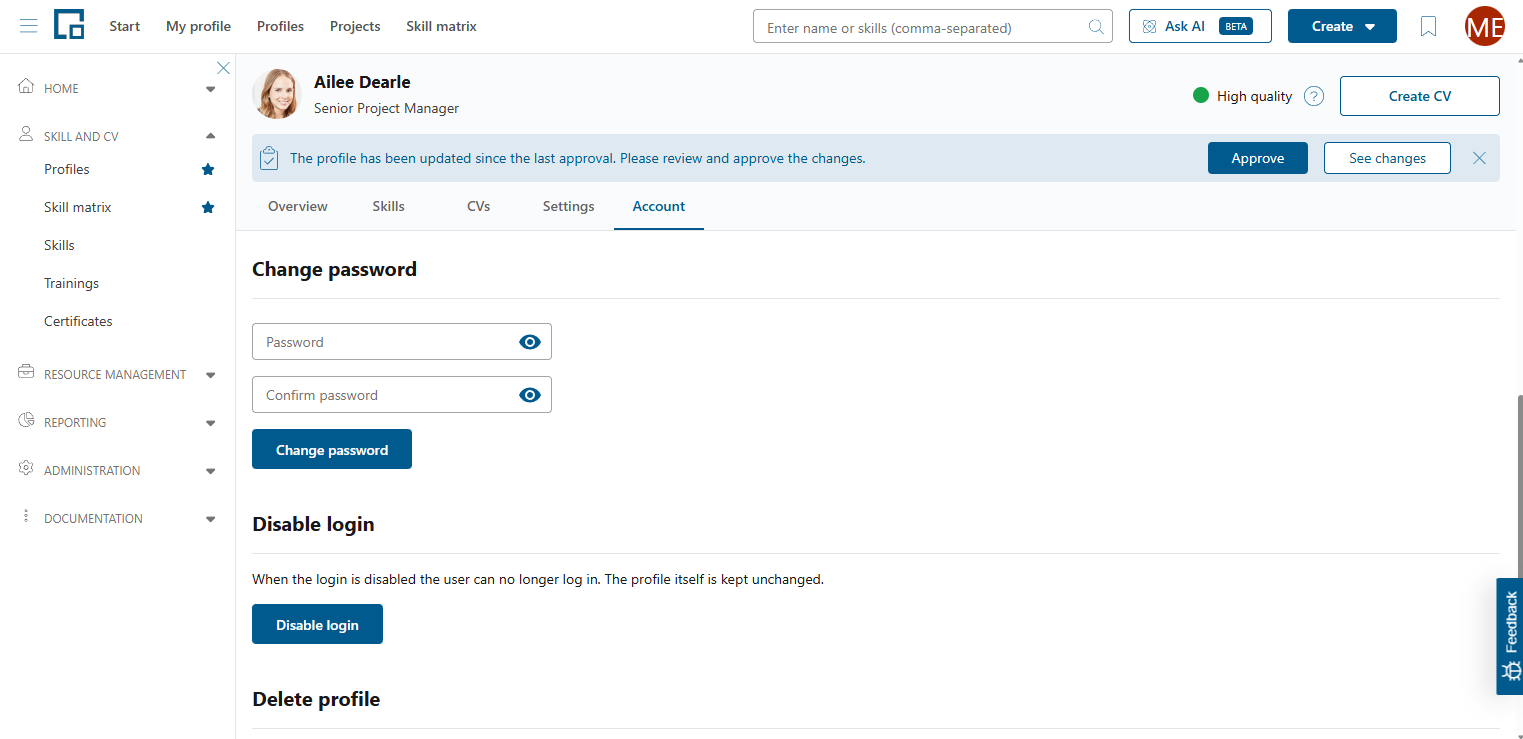Open the Ask AI beta assistant
The image size is (1523, 739).
coord(1200,26)
